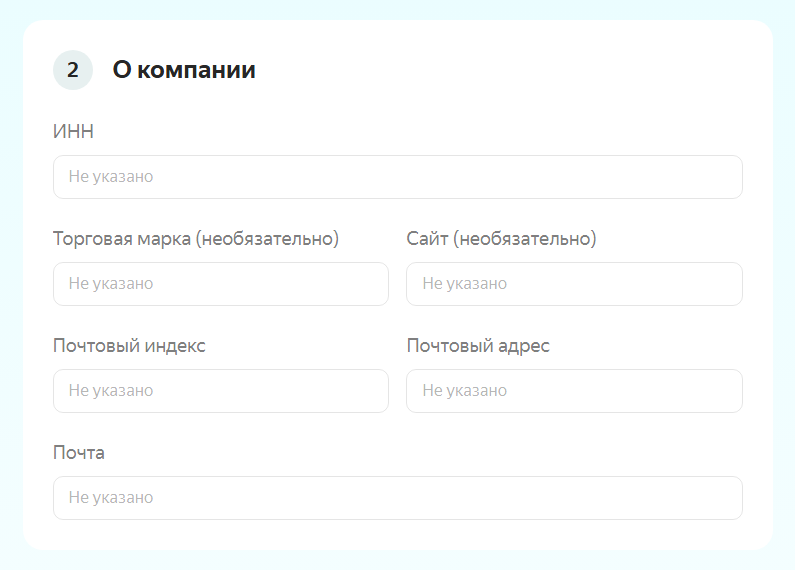Screen dimensions: 795x570
Task: Click the Почта label above last field
Action: [x=79, y=453]
